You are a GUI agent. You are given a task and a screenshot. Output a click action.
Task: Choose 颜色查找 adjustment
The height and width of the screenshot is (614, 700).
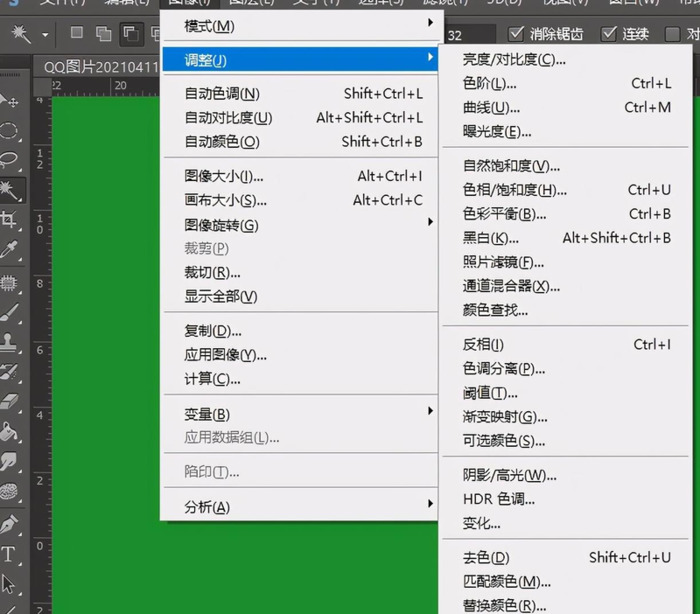pos(565,310)
